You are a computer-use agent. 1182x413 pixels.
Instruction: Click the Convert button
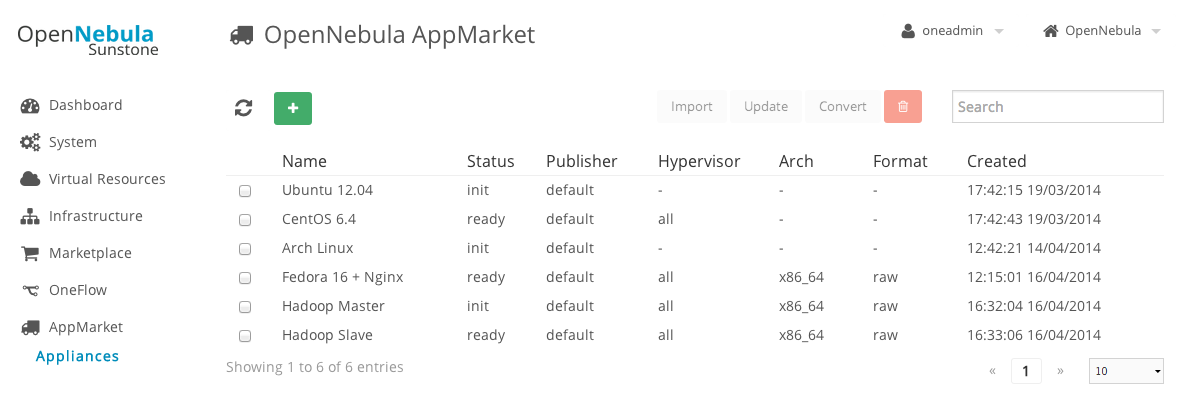(843, 106)
